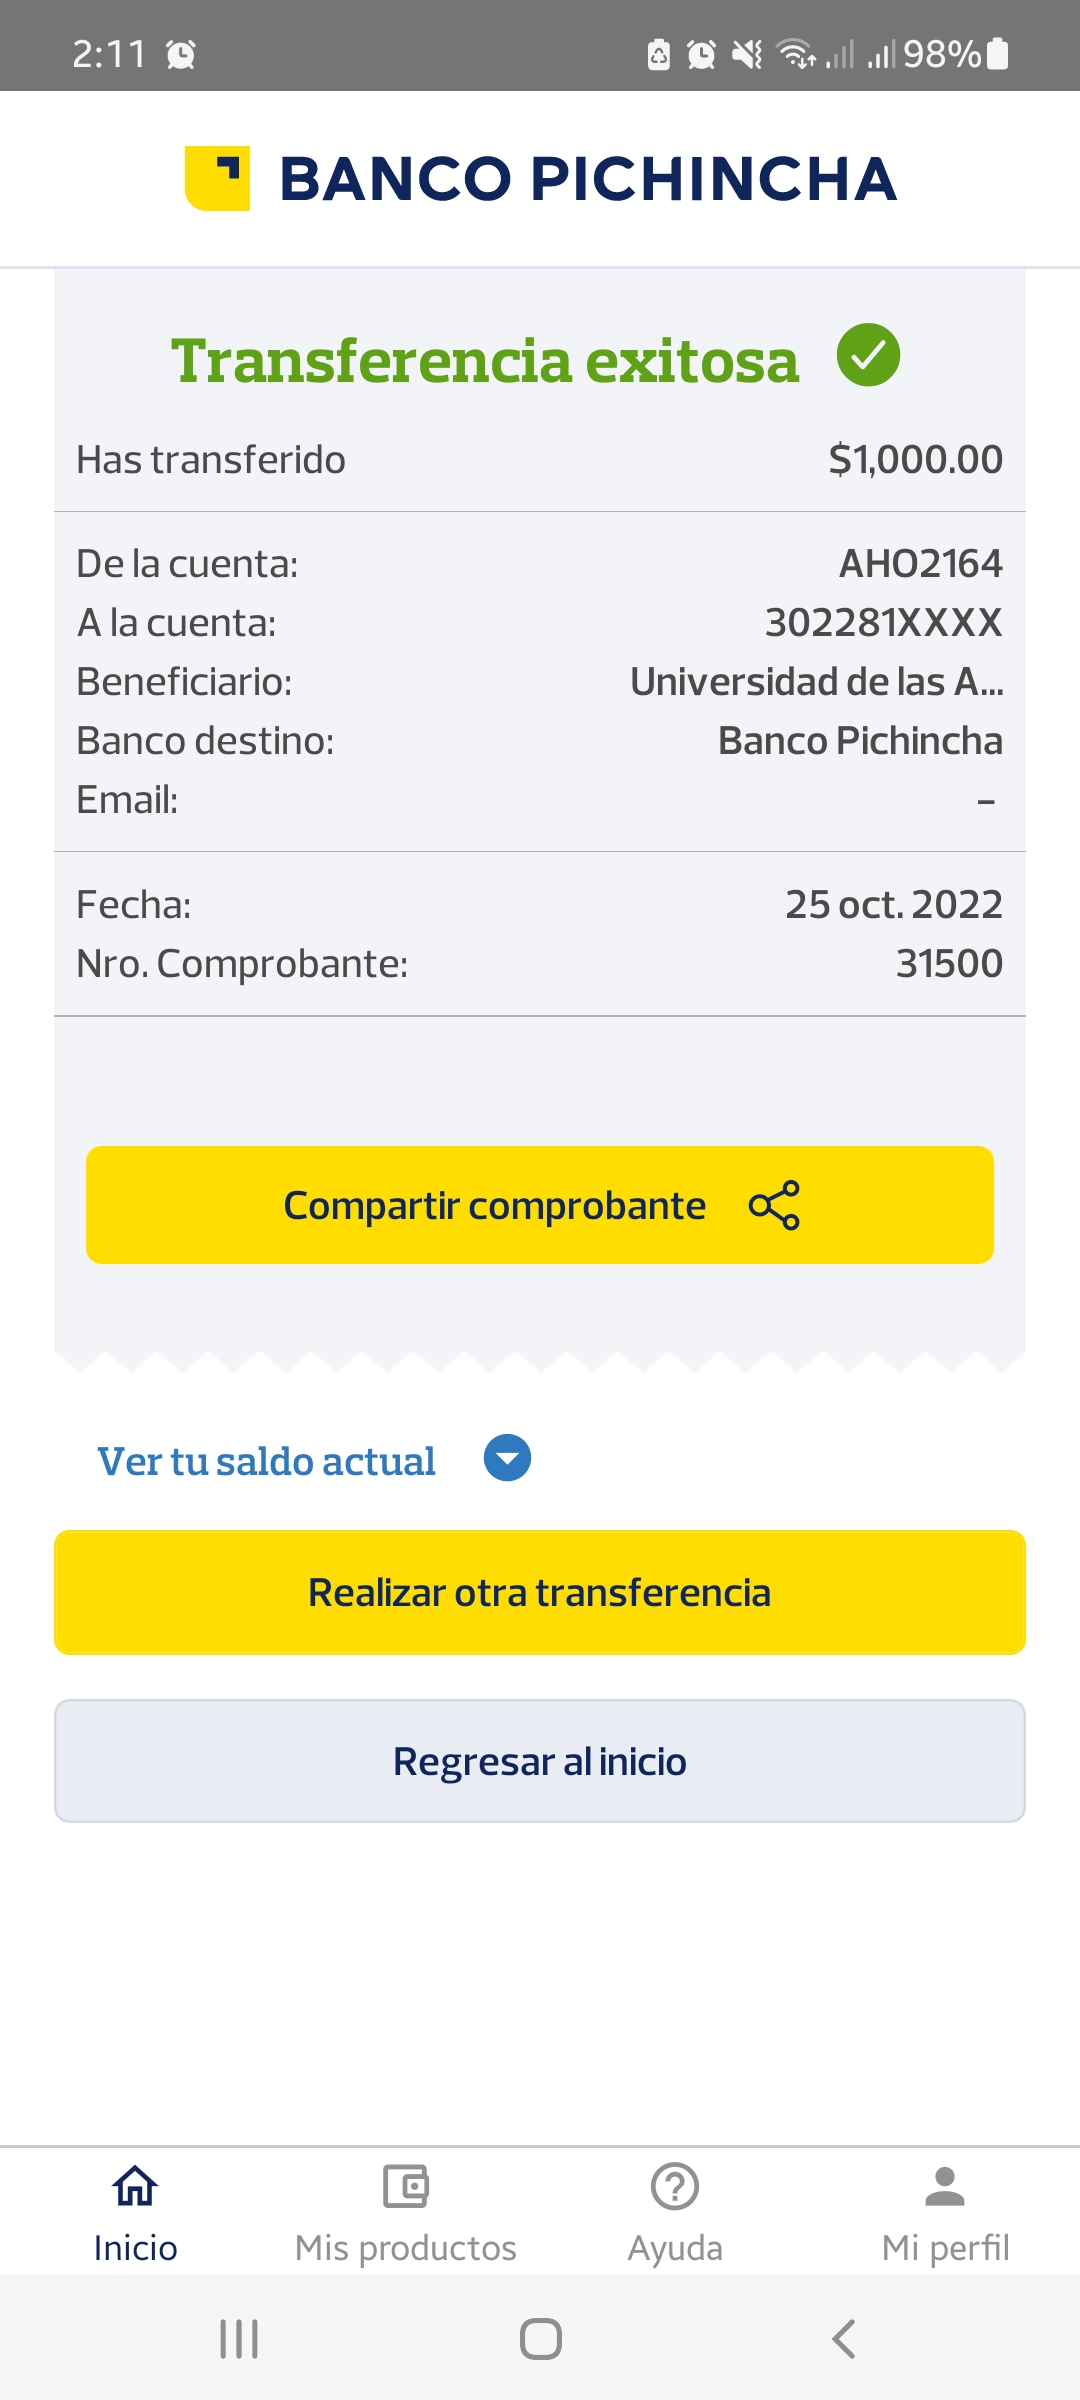
Task: Tap the comprobante number 31500
Action: [949, 963]
